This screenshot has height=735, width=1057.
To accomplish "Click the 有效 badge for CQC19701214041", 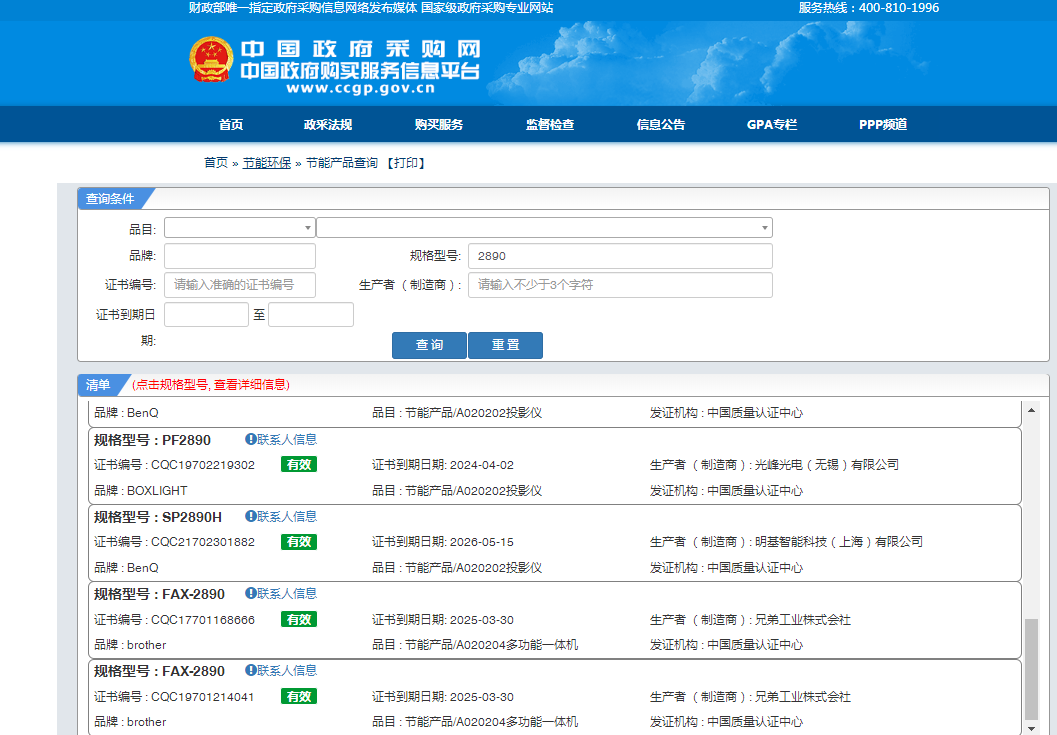I will click(x=299, y=696).
